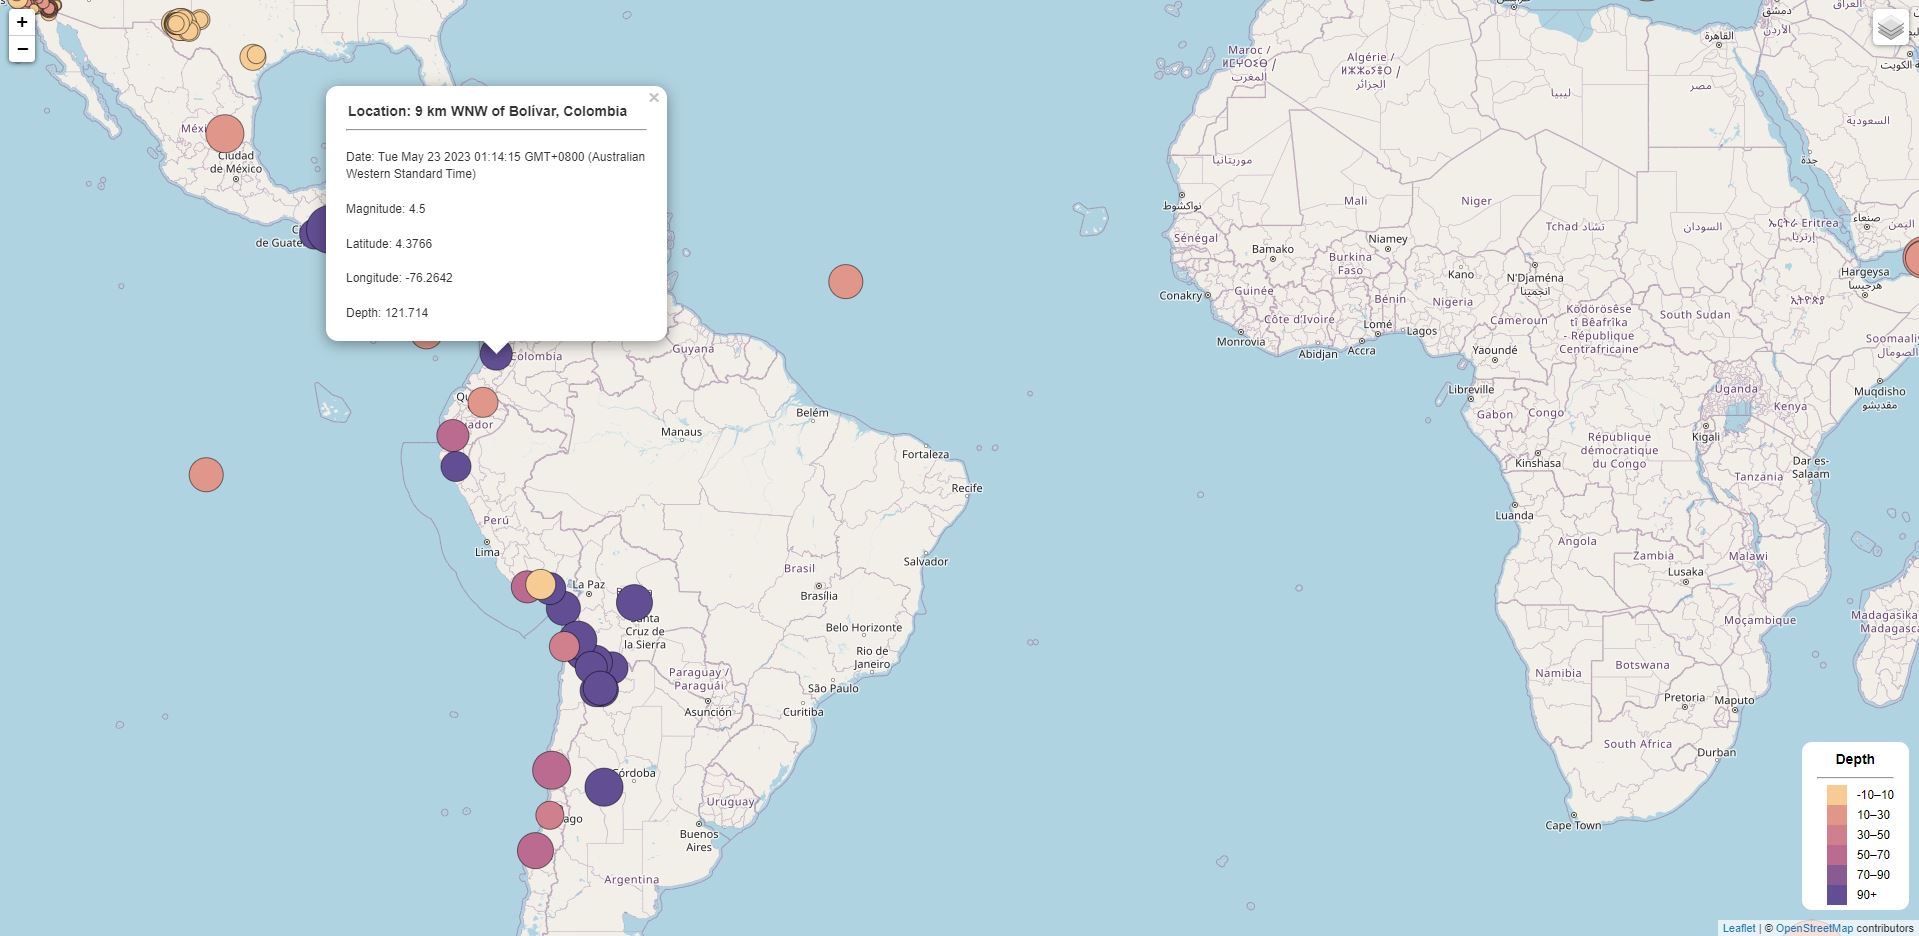Select the southernmost pink marker in Chile
The height and width of the screenshot is (936, 1919).
(536, 851)
